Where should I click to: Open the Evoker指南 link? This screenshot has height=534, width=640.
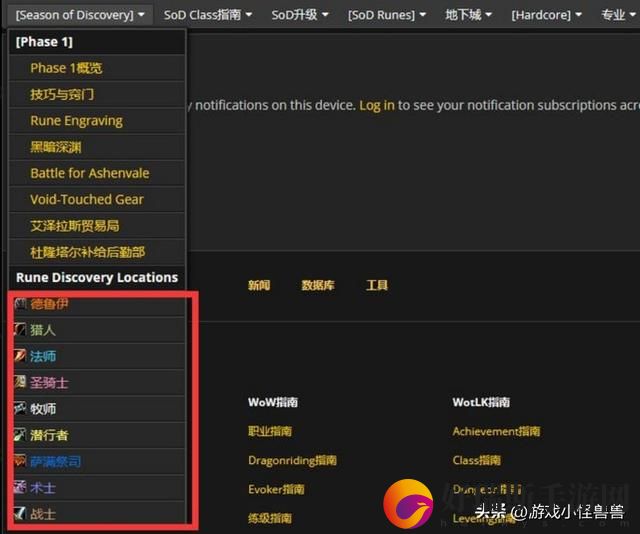click(x=276, y=489)
